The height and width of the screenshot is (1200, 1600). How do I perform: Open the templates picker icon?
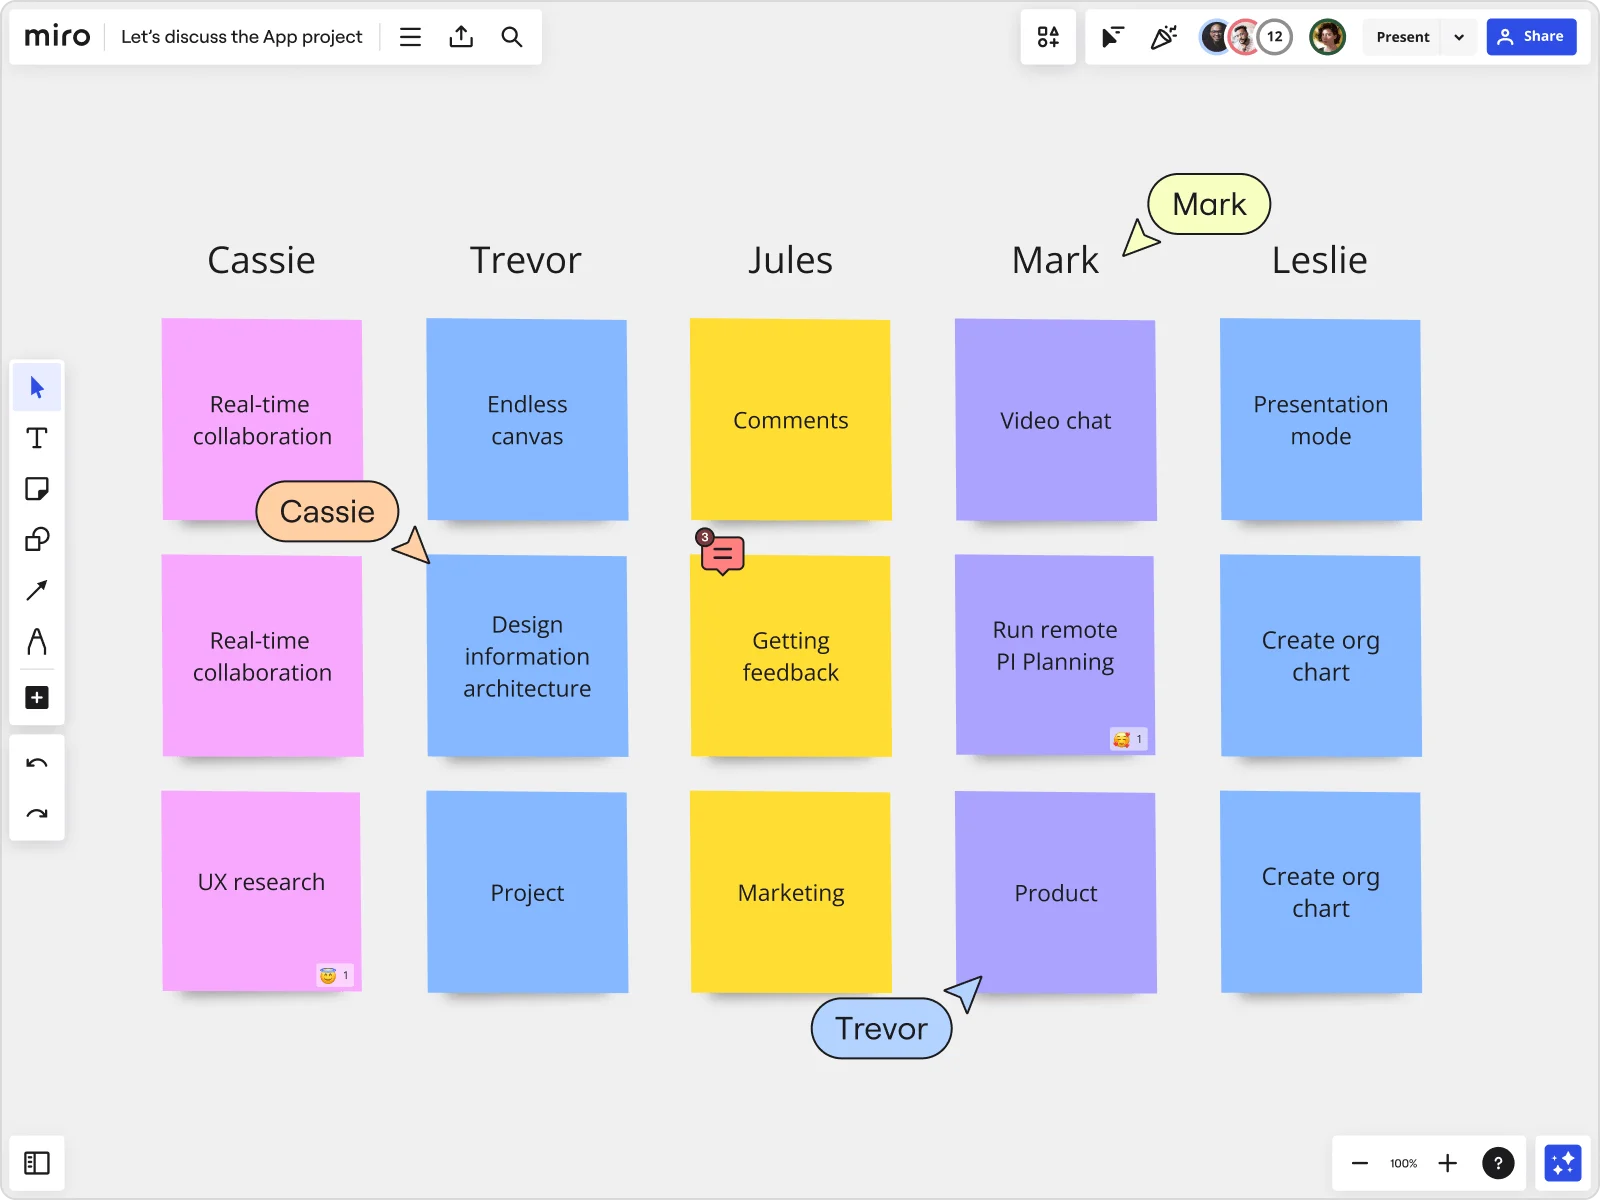[x=1048, y=37]
